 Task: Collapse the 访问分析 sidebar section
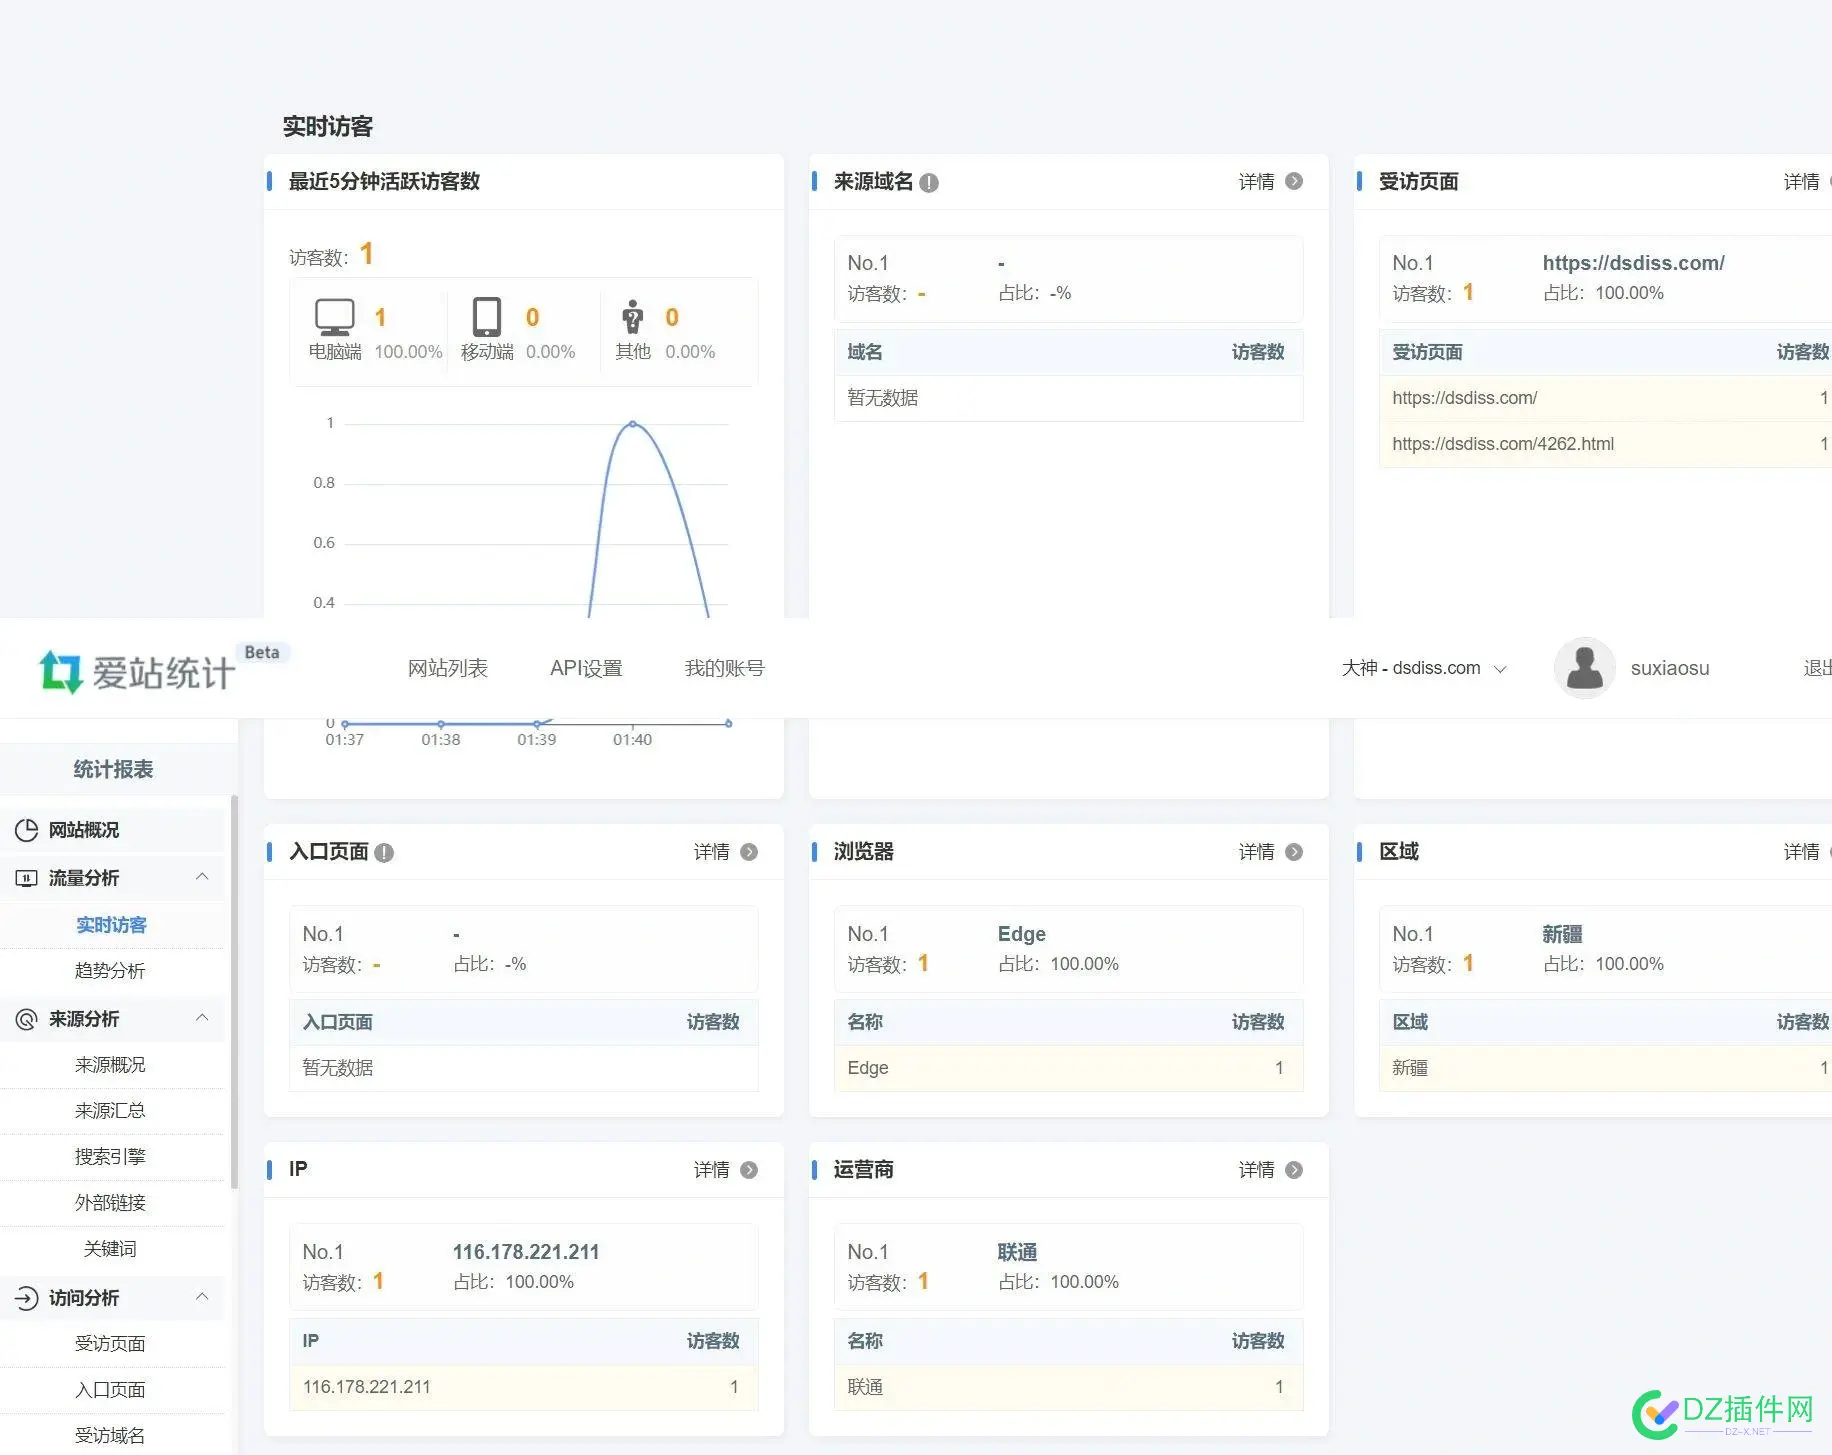[202, 1297]
